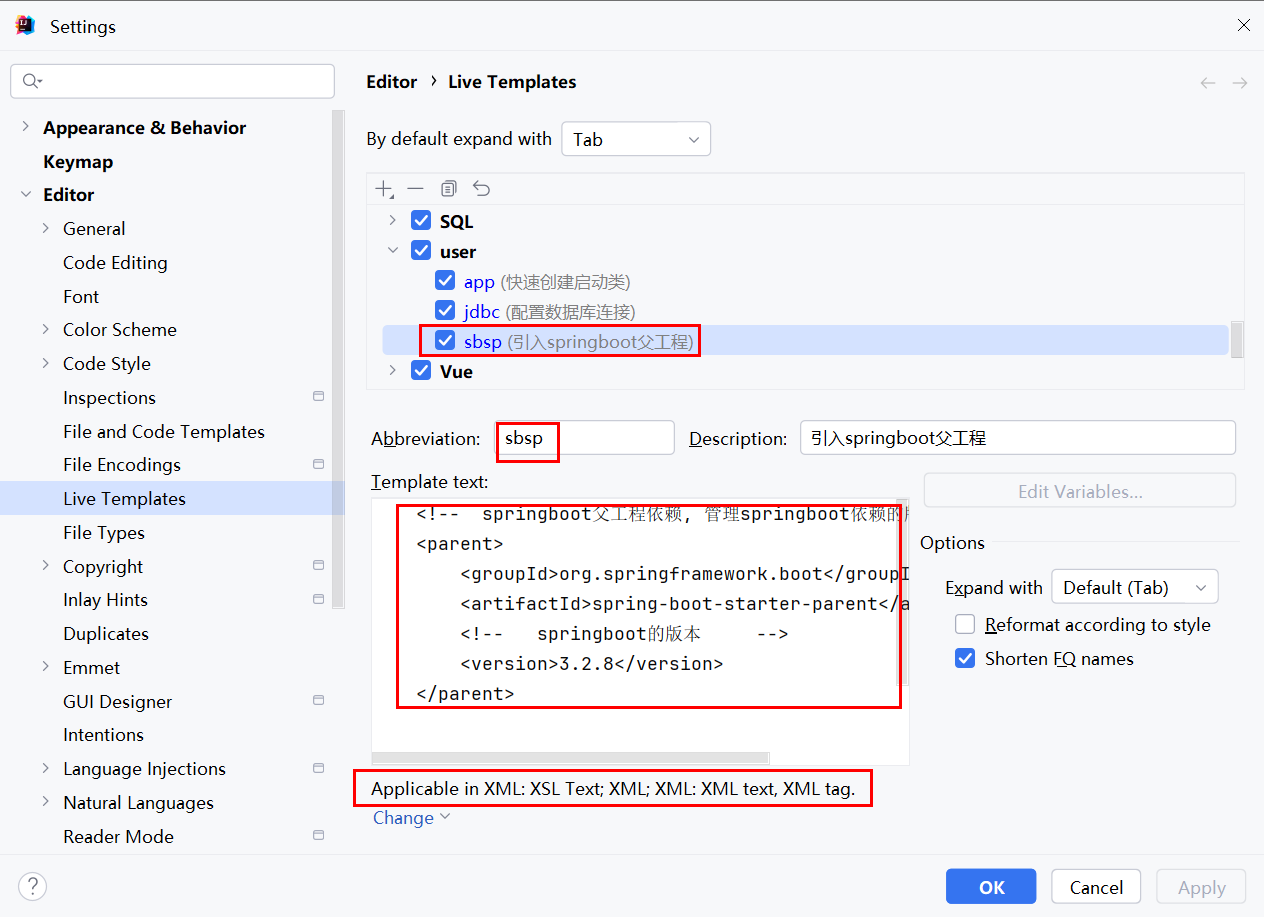
Task: Click the IntelliJ IDEA logo icon
Action: point(26,26)
